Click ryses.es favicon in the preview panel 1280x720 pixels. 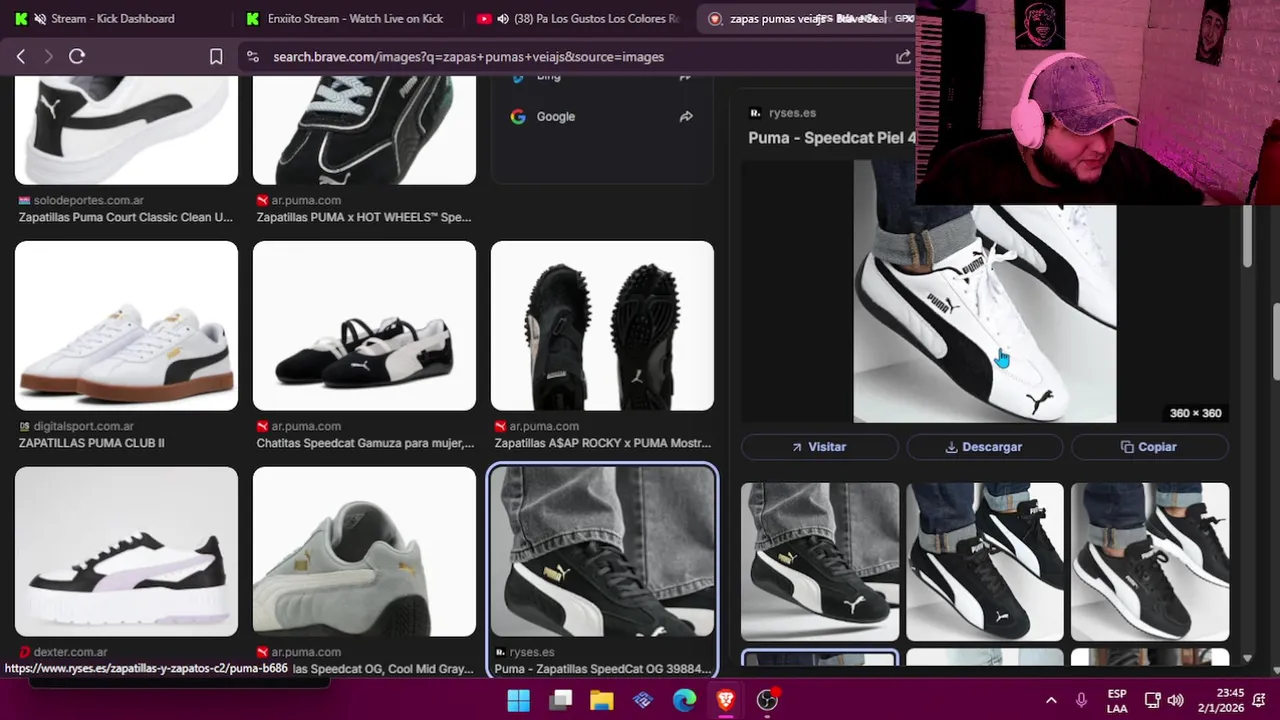point(755,113)
